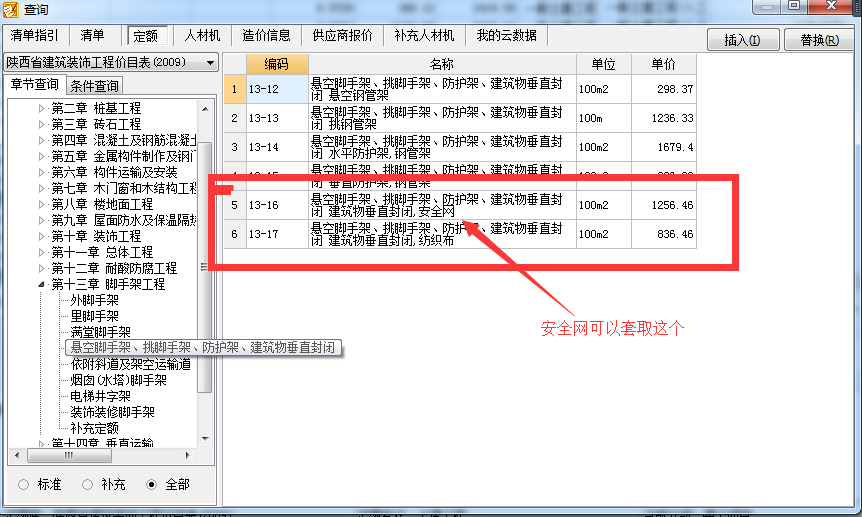The width and height of the screenshot is (862, 517).
Task: Click row header number 6
Action: pos(235,234)
